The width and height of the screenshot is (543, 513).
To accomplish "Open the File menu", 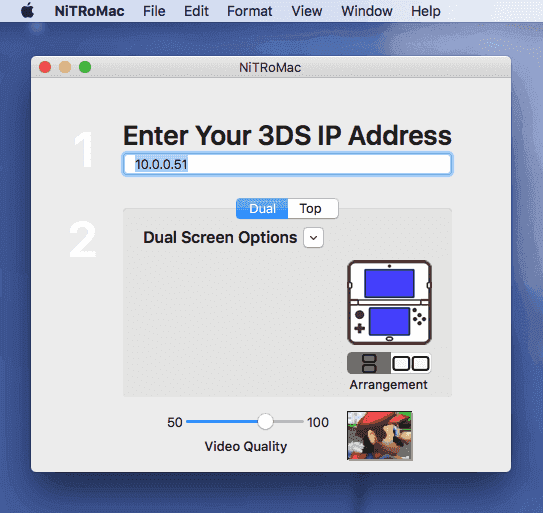I will click(154, 11).
